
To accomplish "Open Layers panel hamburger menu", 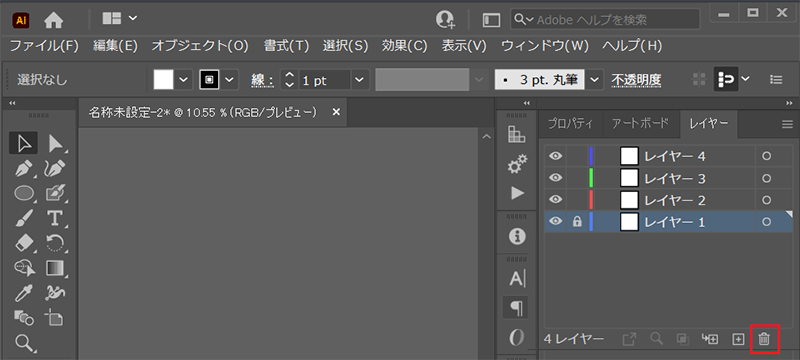I will point(787,124).
